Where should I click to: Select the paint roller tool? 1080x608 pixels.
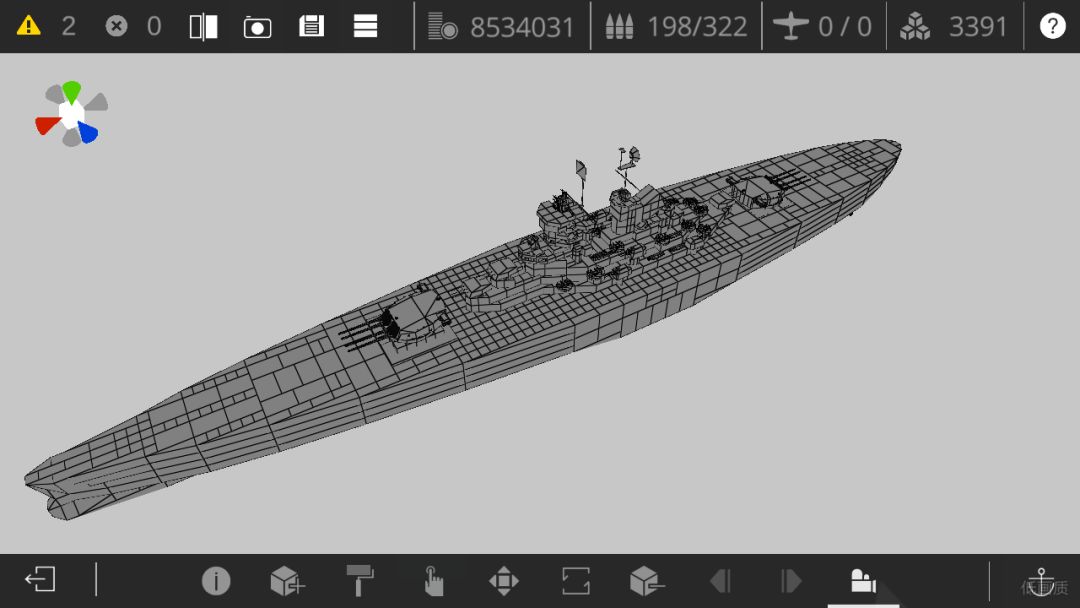point(360,580)
